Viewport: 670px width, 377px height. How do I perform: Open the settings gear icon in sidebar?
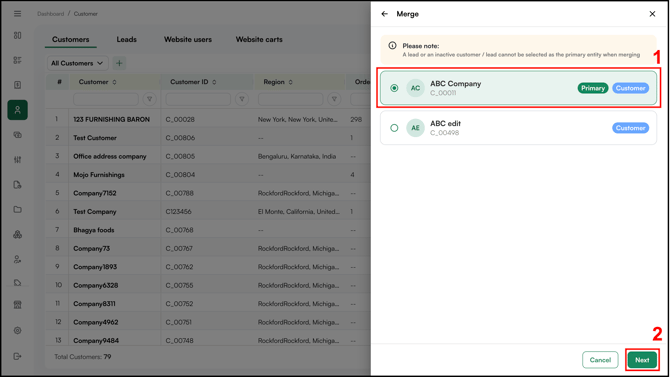point(18,330)
